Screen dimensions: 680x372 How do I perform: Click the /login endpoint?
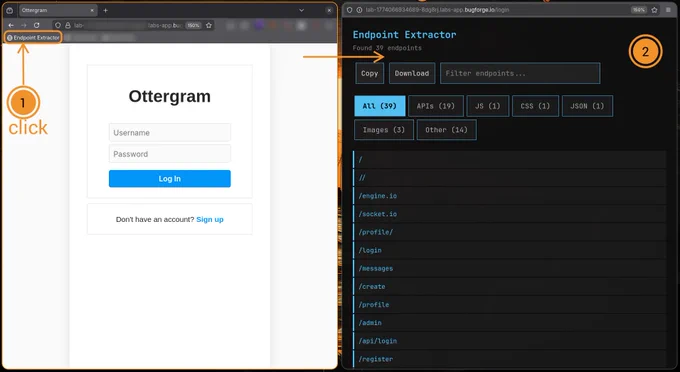[x=510, y=250]
